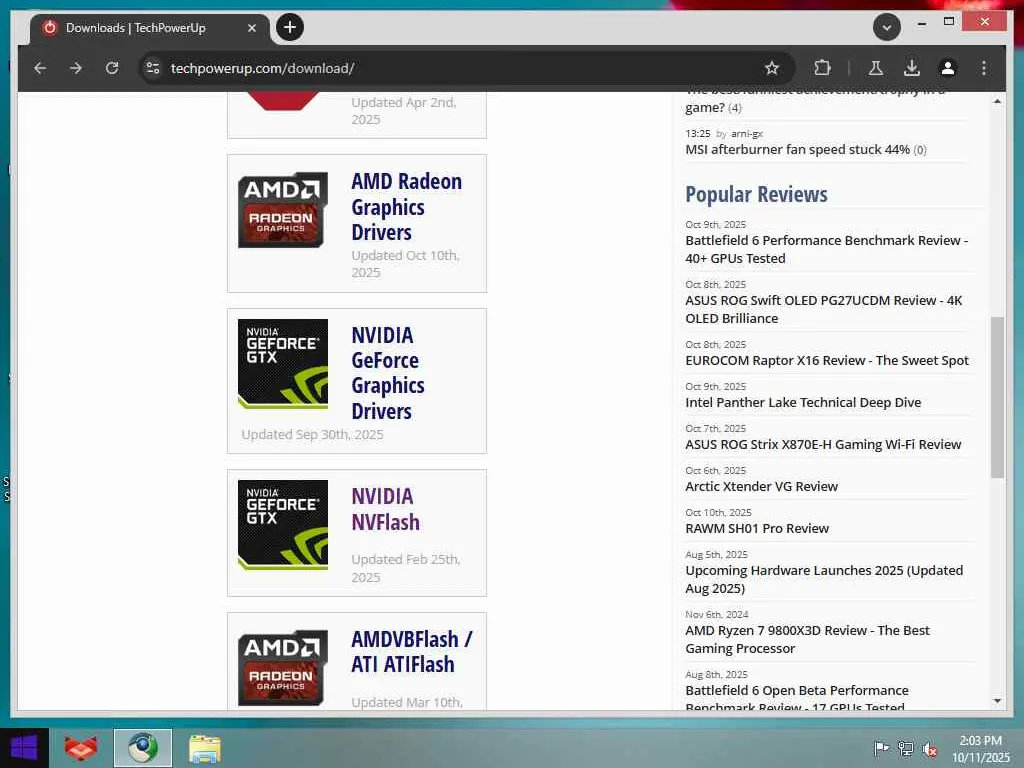Click the muted volume tray icon

930,749
